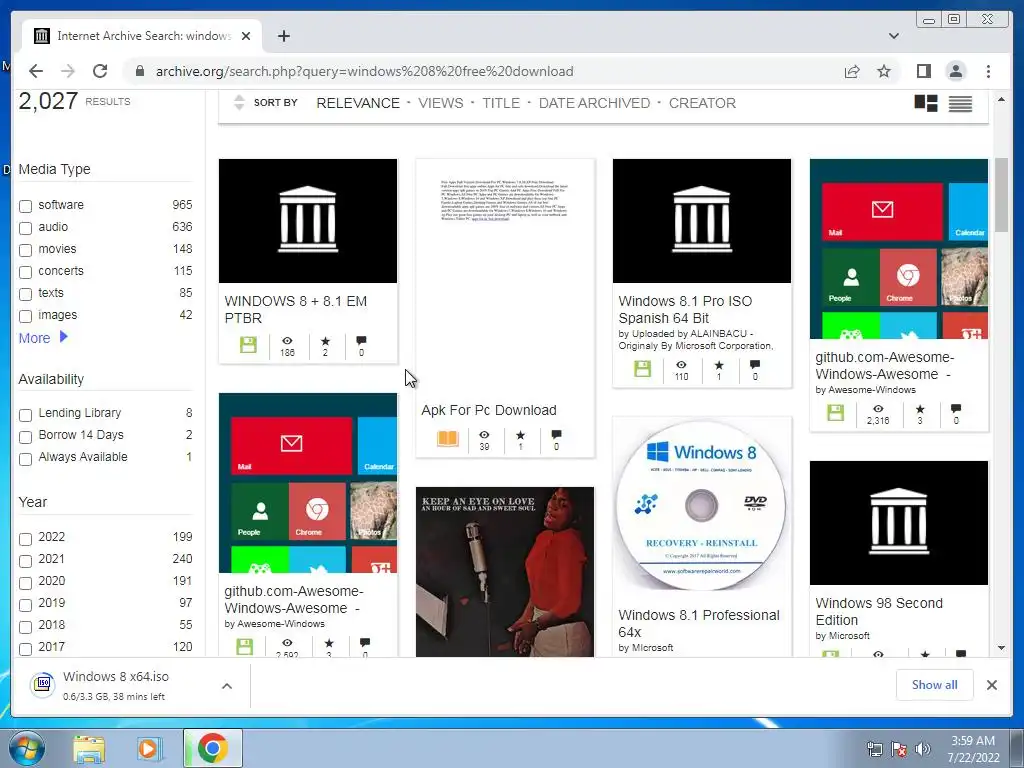Reload the archive.org page
This screenshot has width=1024, height=768.
100,71
